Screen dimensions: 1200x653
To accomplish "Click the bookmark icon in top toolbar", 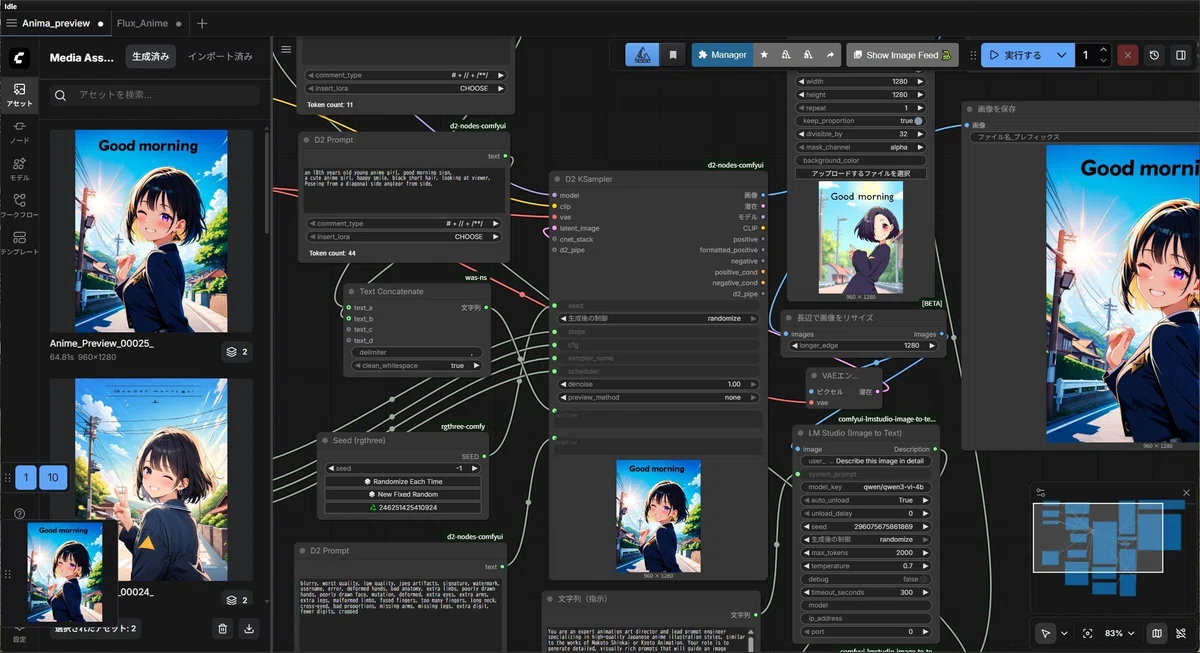I will tap(673, 55).
